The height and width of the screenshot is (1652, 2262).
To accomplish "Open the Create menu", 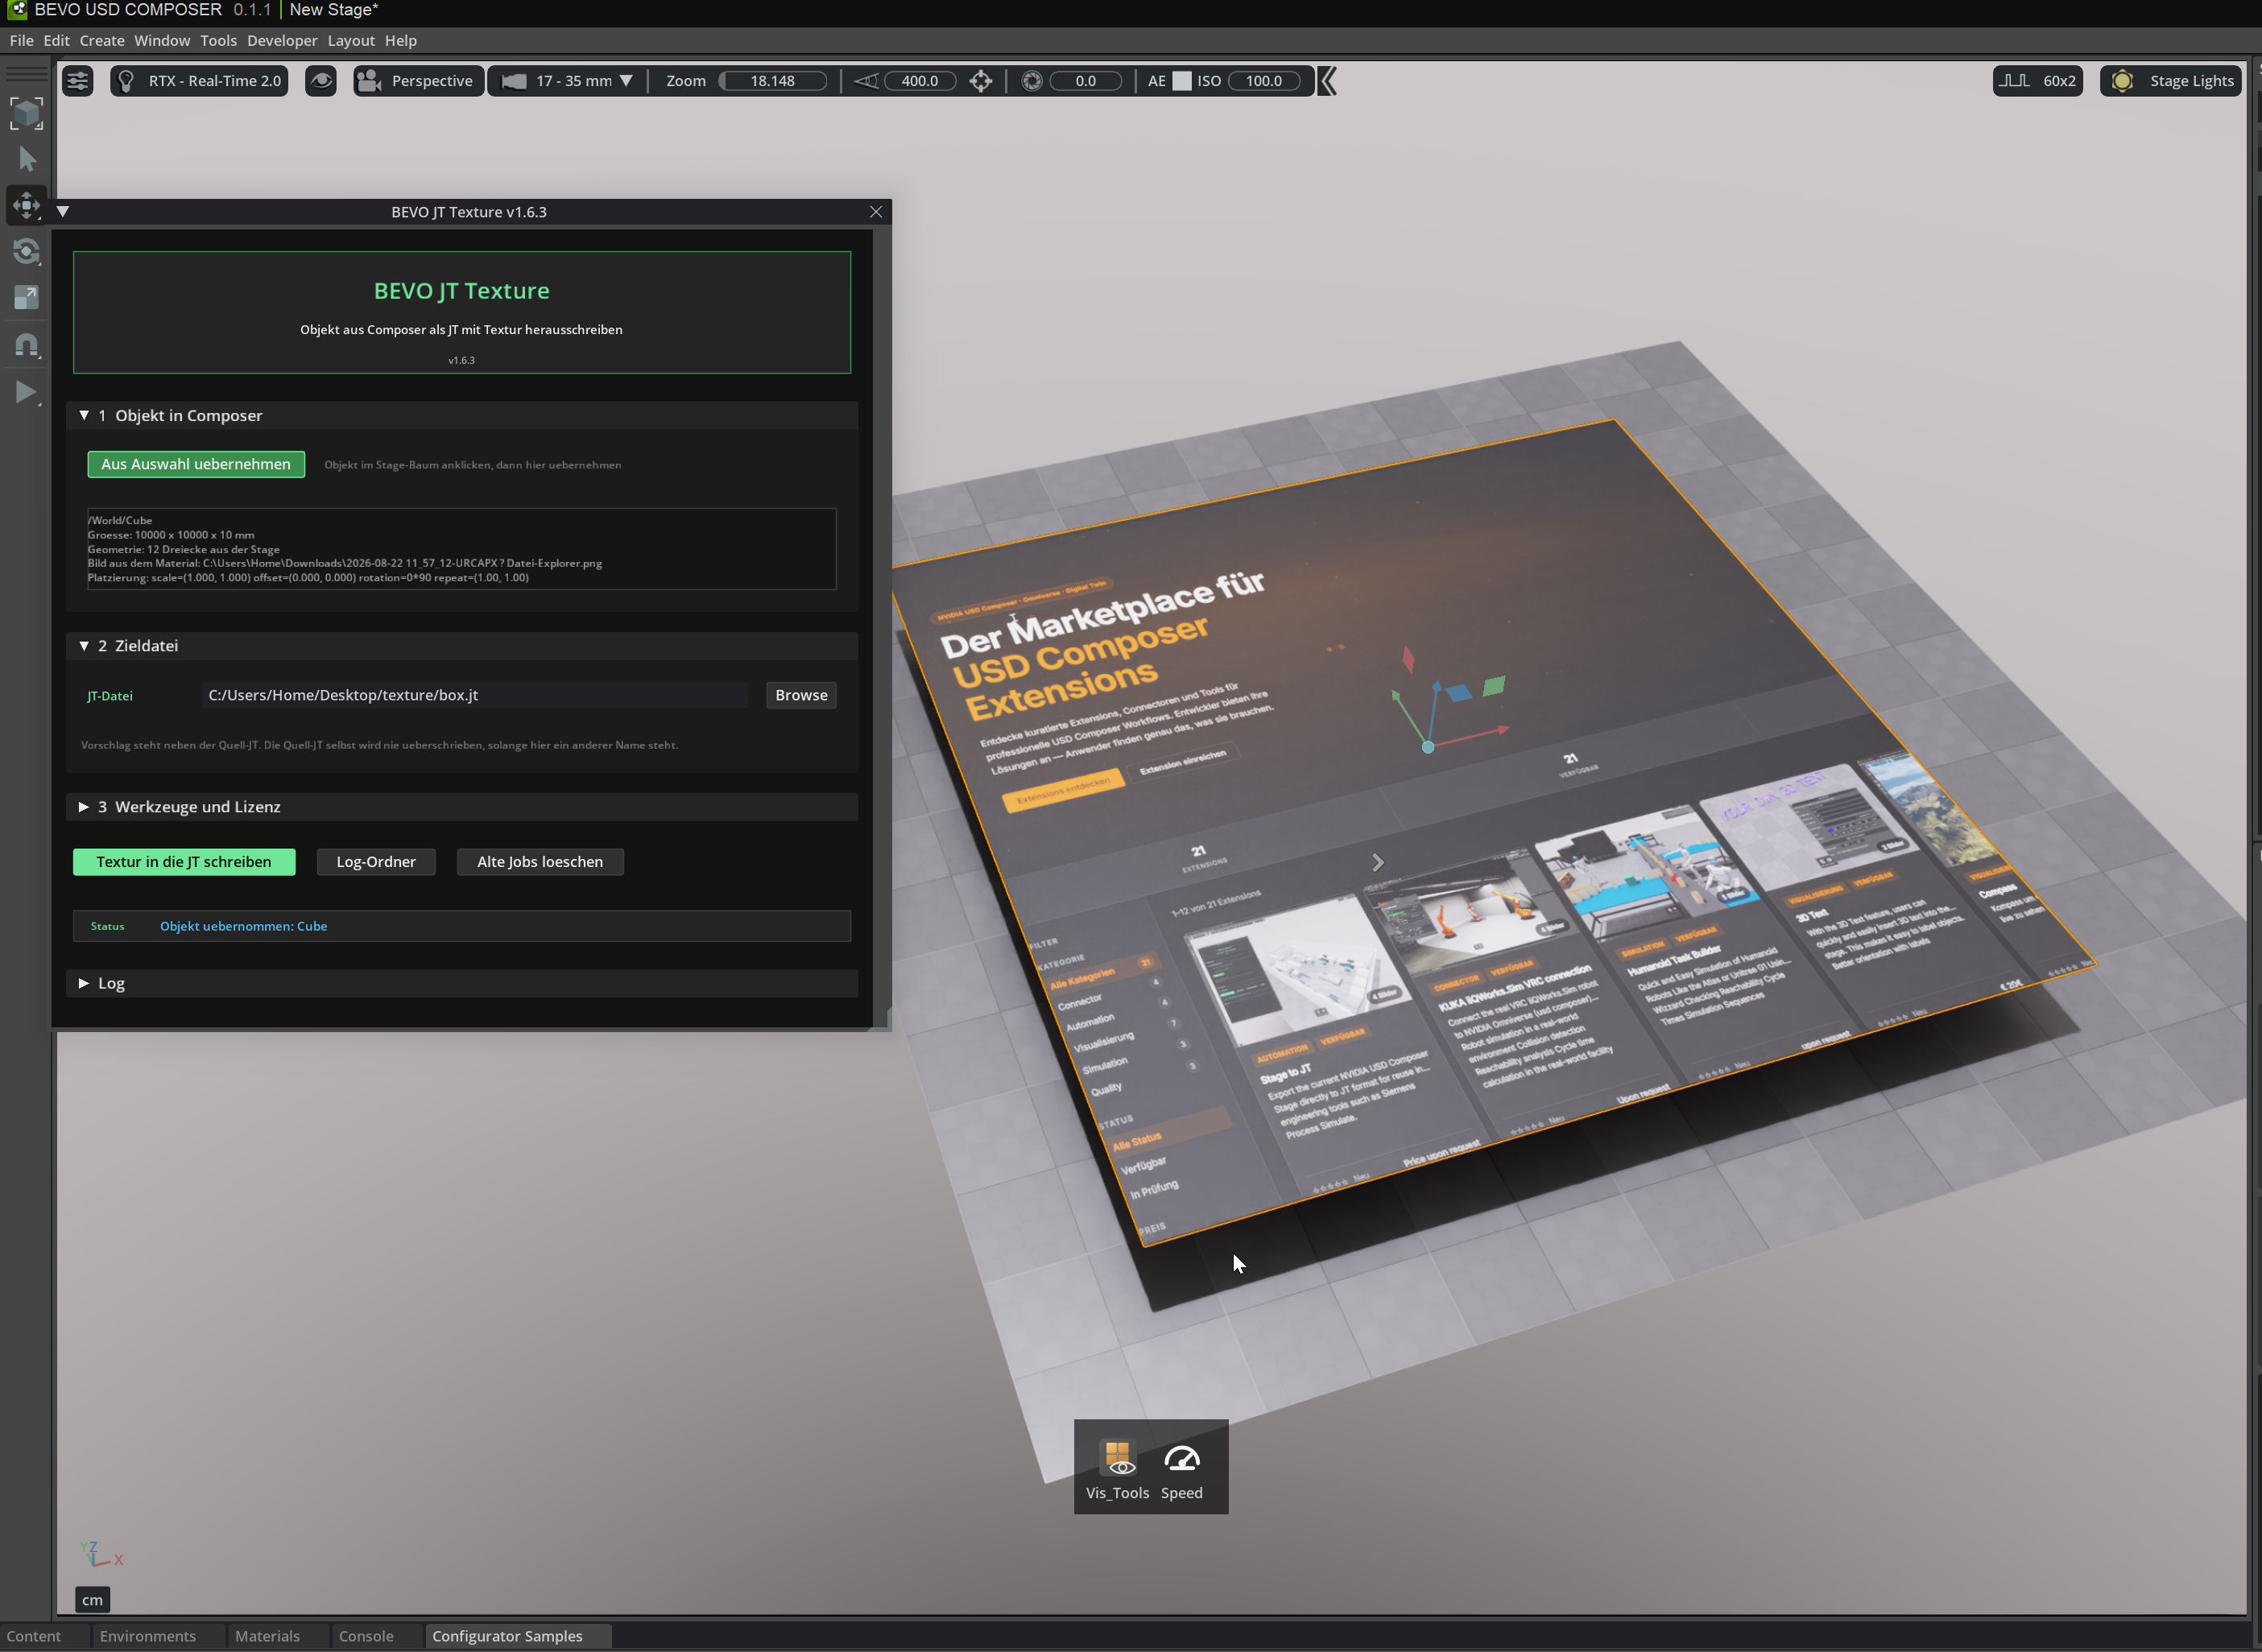I will pyautogui.click(x=102, y=40).
